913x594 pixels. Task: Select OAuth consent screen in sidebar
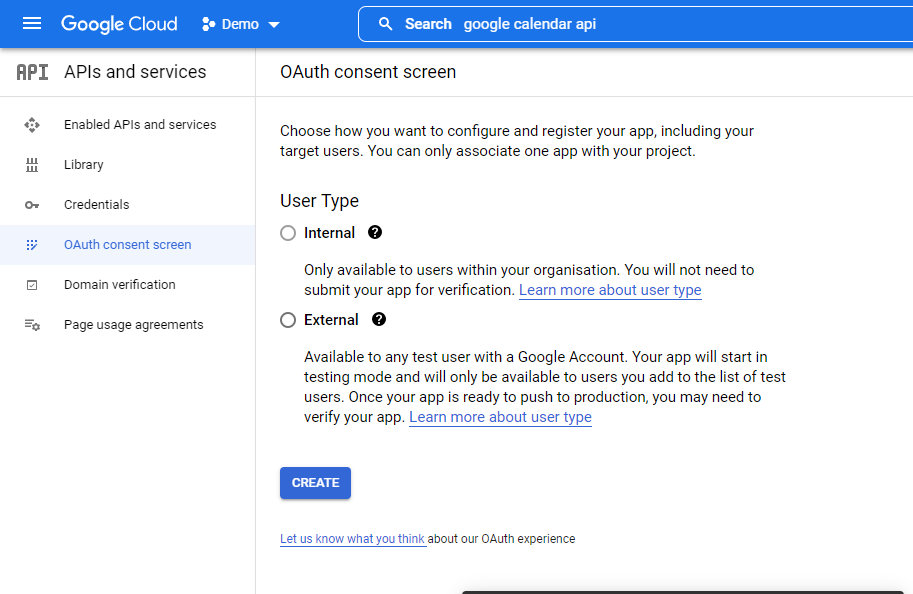128,245
